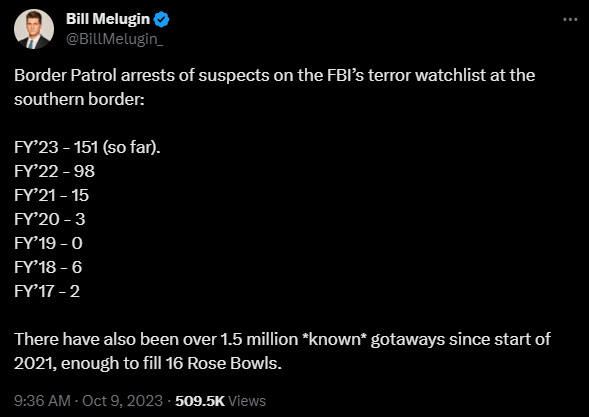Screen dimensions: 589x417
Task: Click the FY'23 – 151 (so far) line
Action: [87, 147]
